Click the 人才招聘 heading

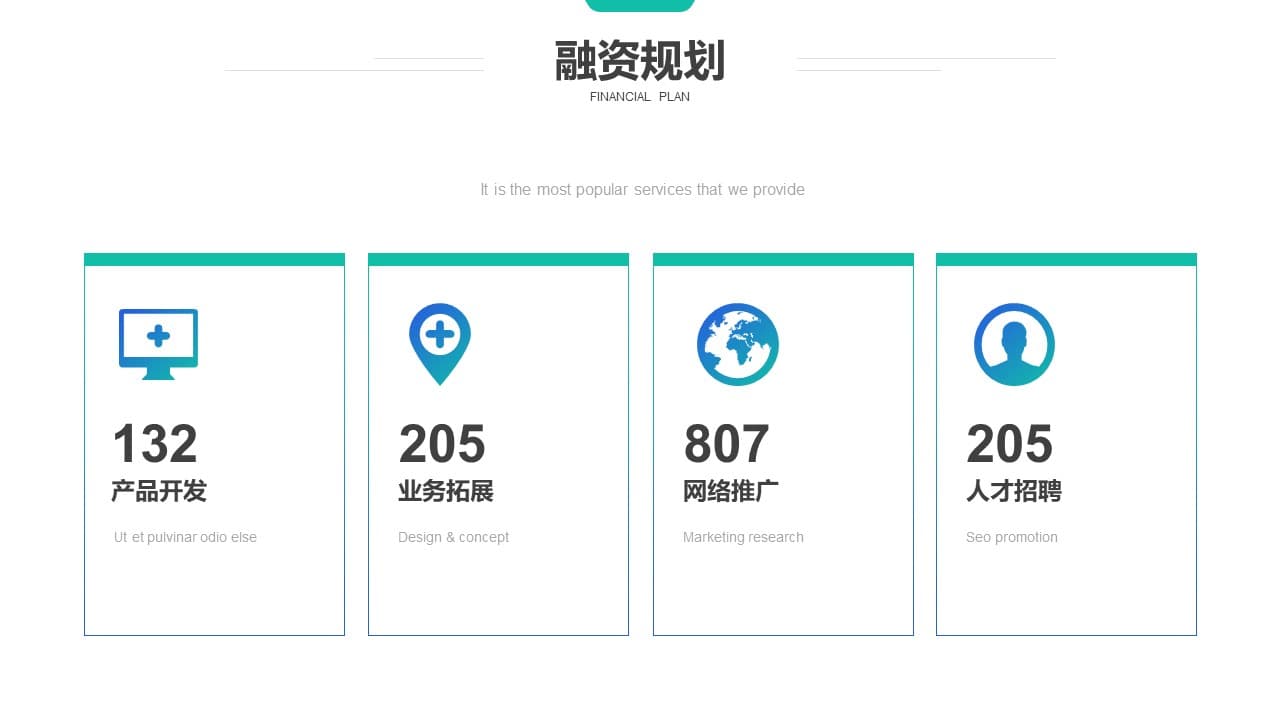[1014, 491]
